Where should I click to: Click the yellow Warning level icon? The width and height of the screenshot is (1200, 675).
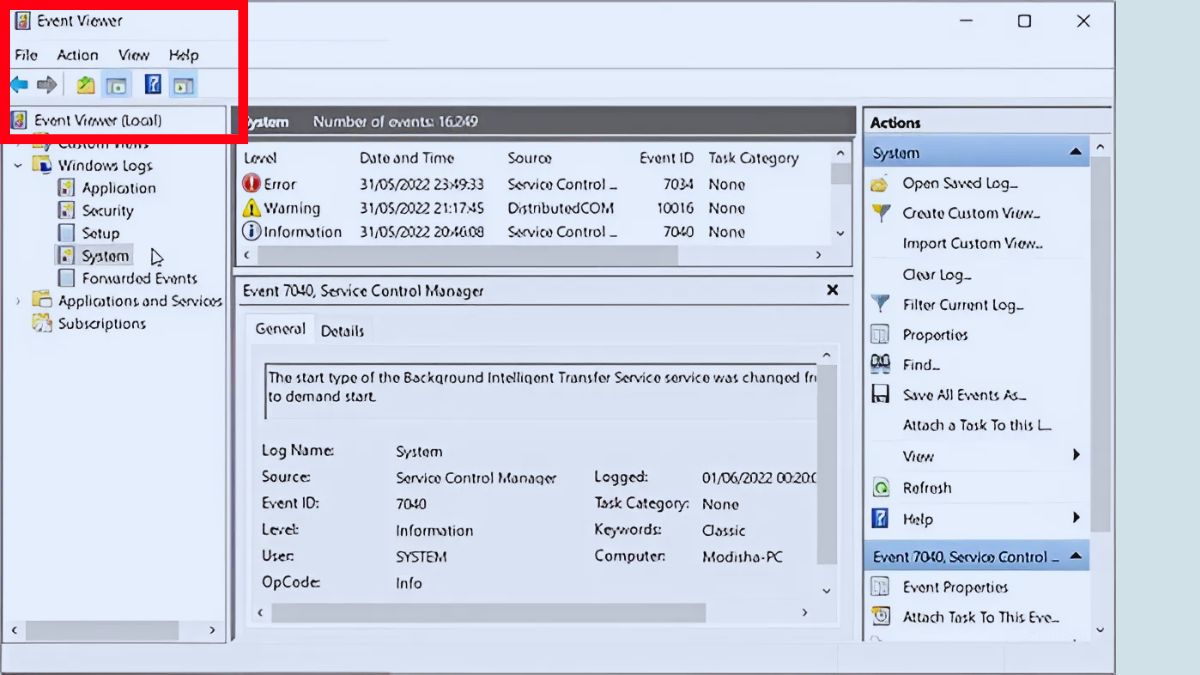[x=251, y=208]
